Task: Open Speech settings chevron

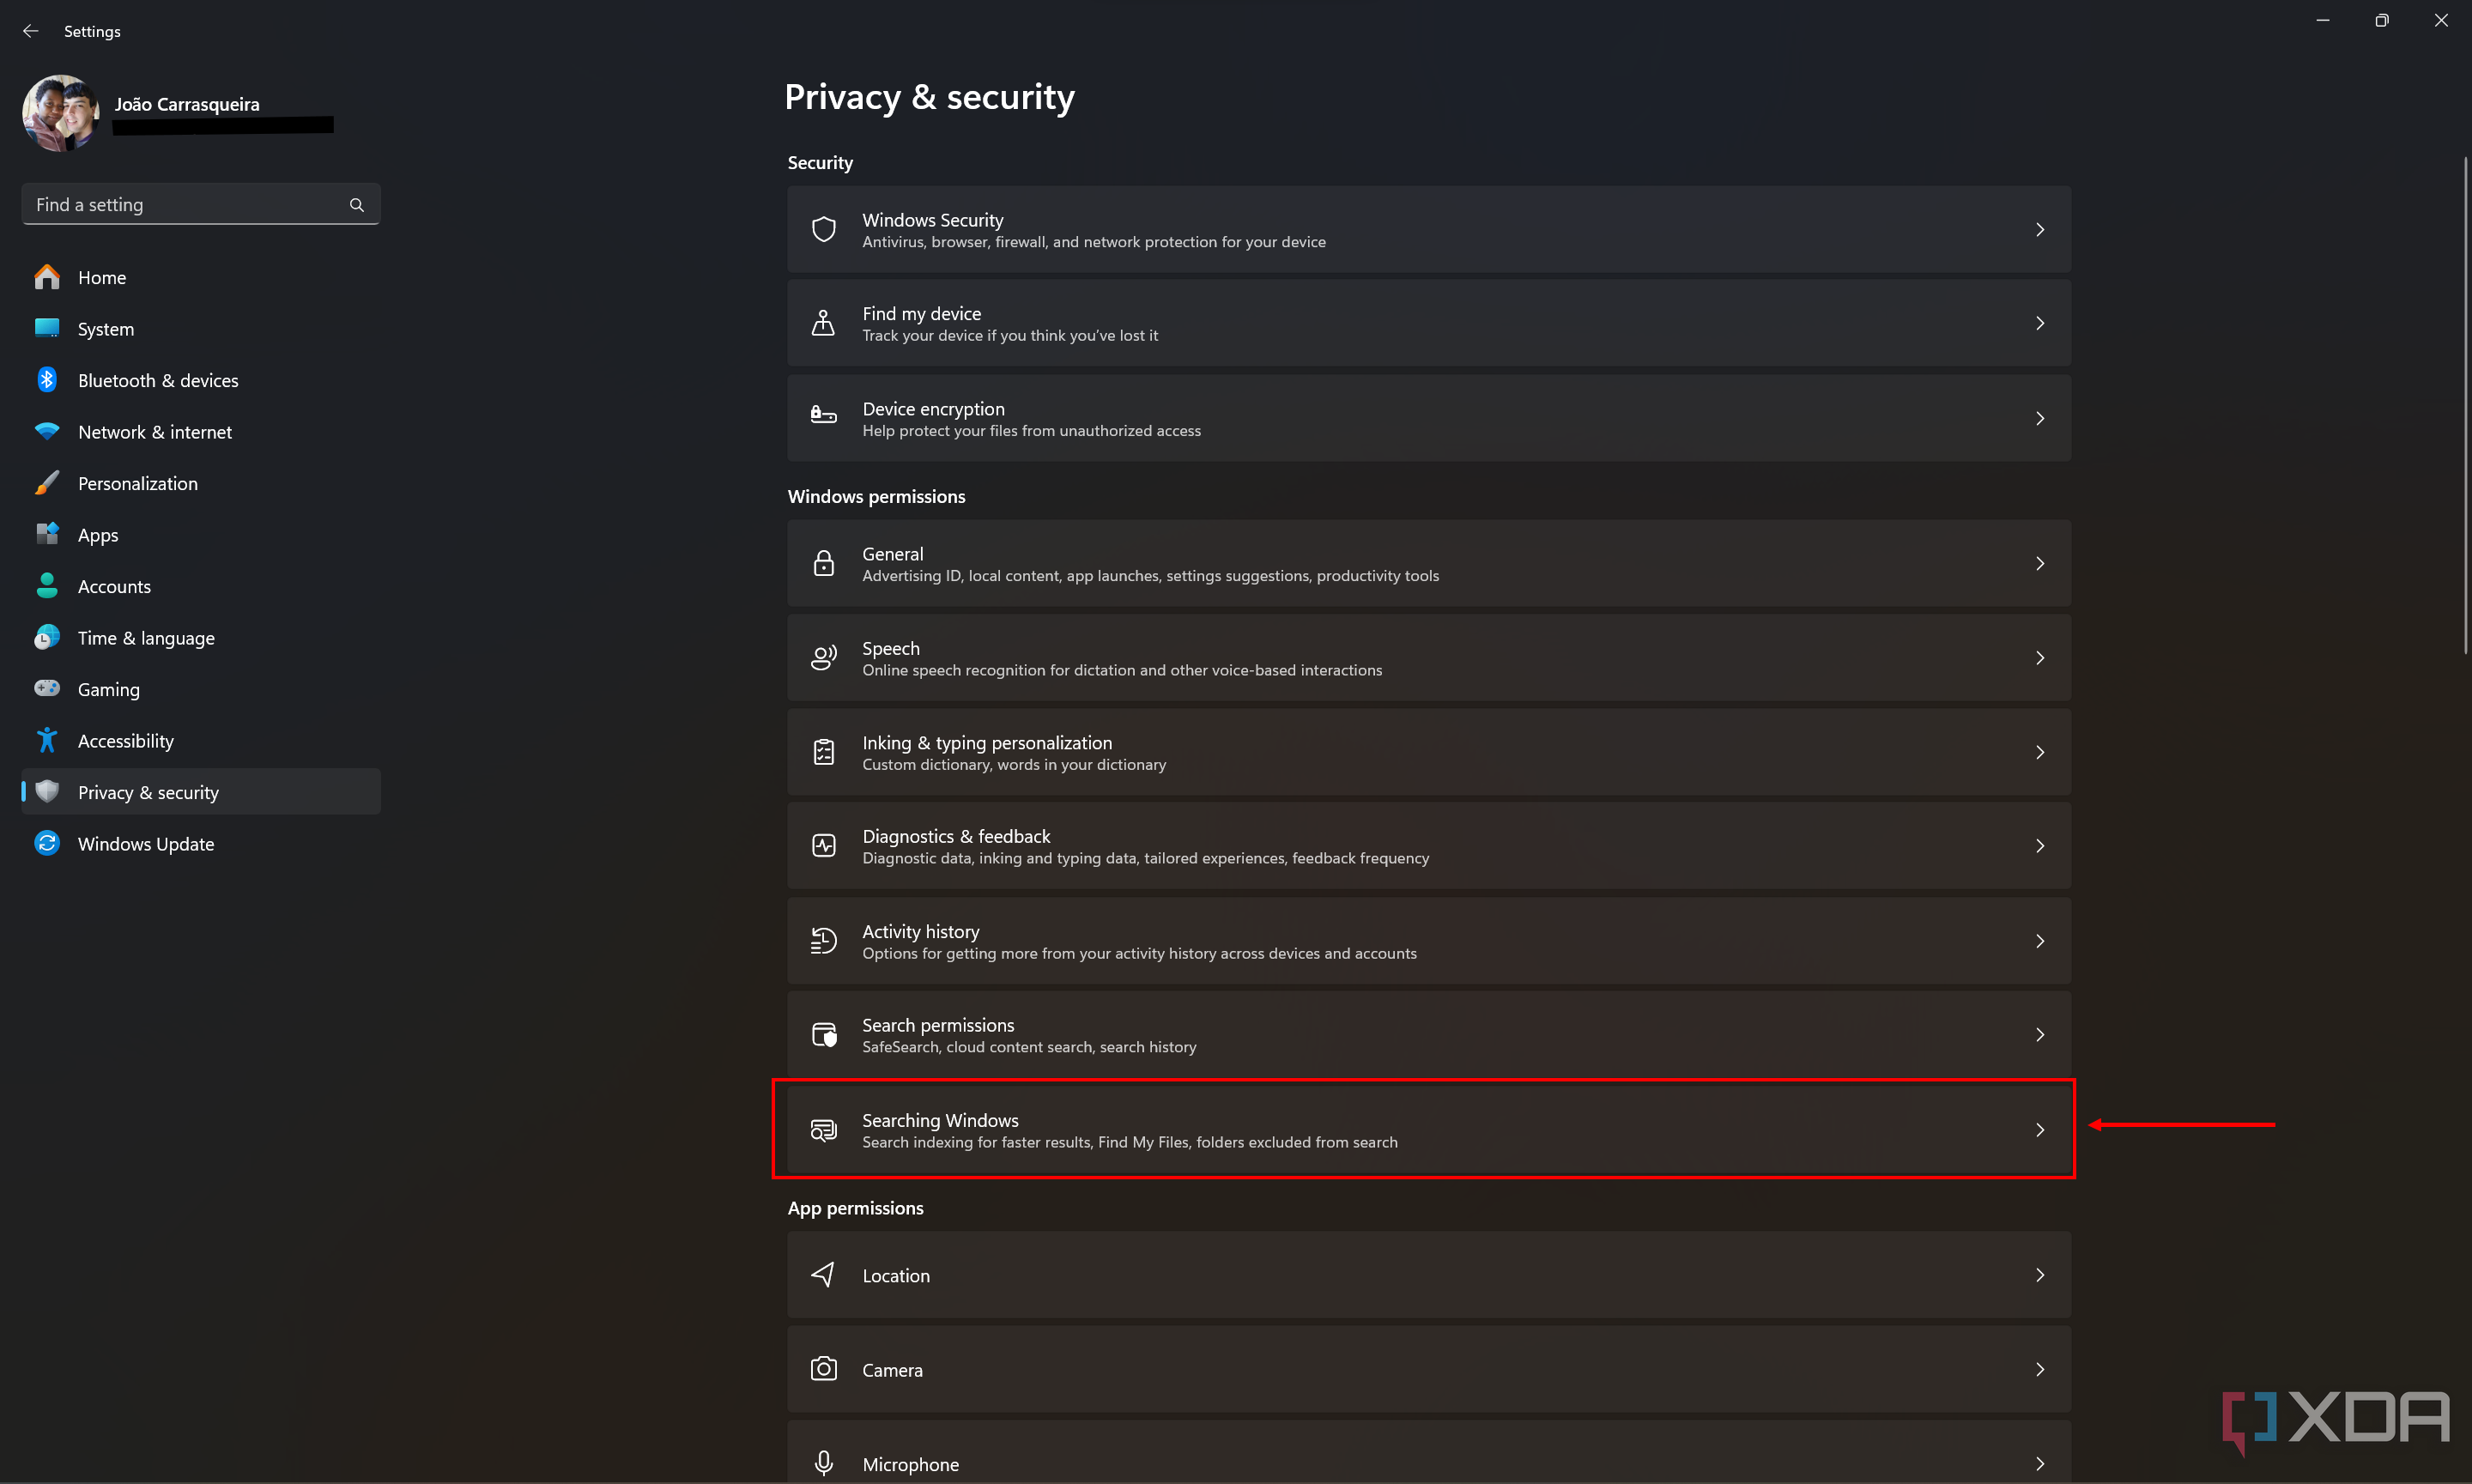Action: point(2039,657)
